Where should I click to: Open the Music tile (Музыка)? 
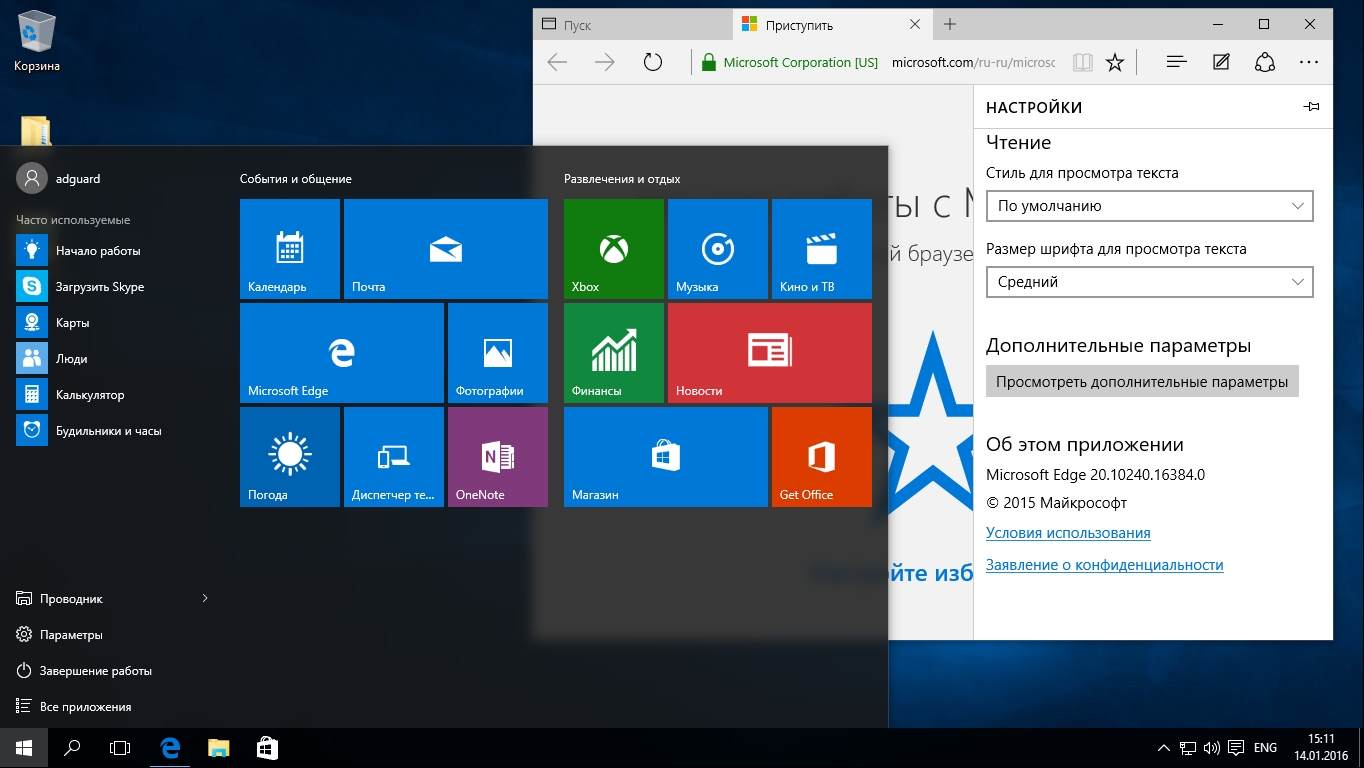tap(718, 249)
